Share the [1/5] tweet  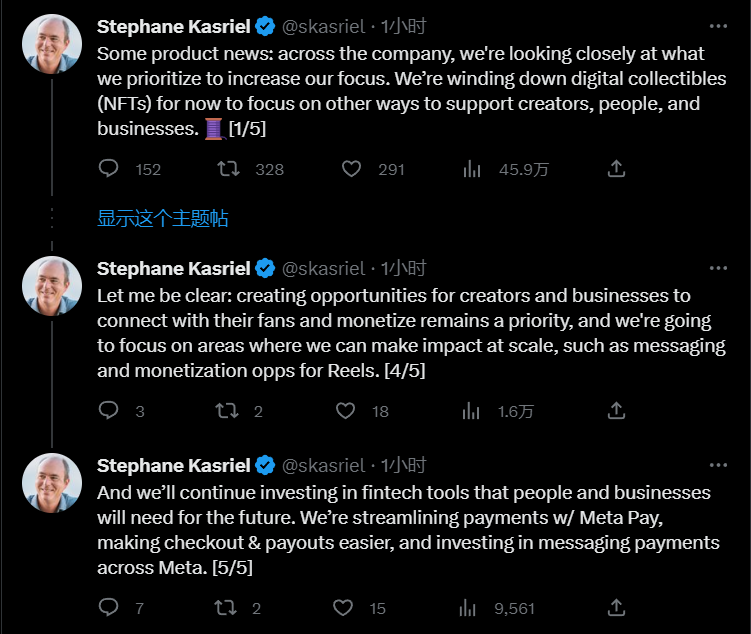point(617,169)
